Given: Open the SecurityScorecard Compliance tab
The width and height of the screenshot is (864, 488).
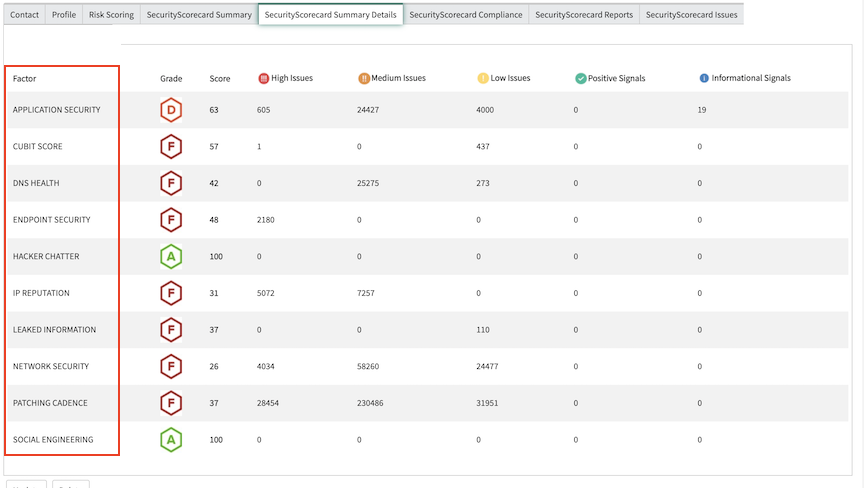Looking at the screenshot, I should click(x=466, y=15).
